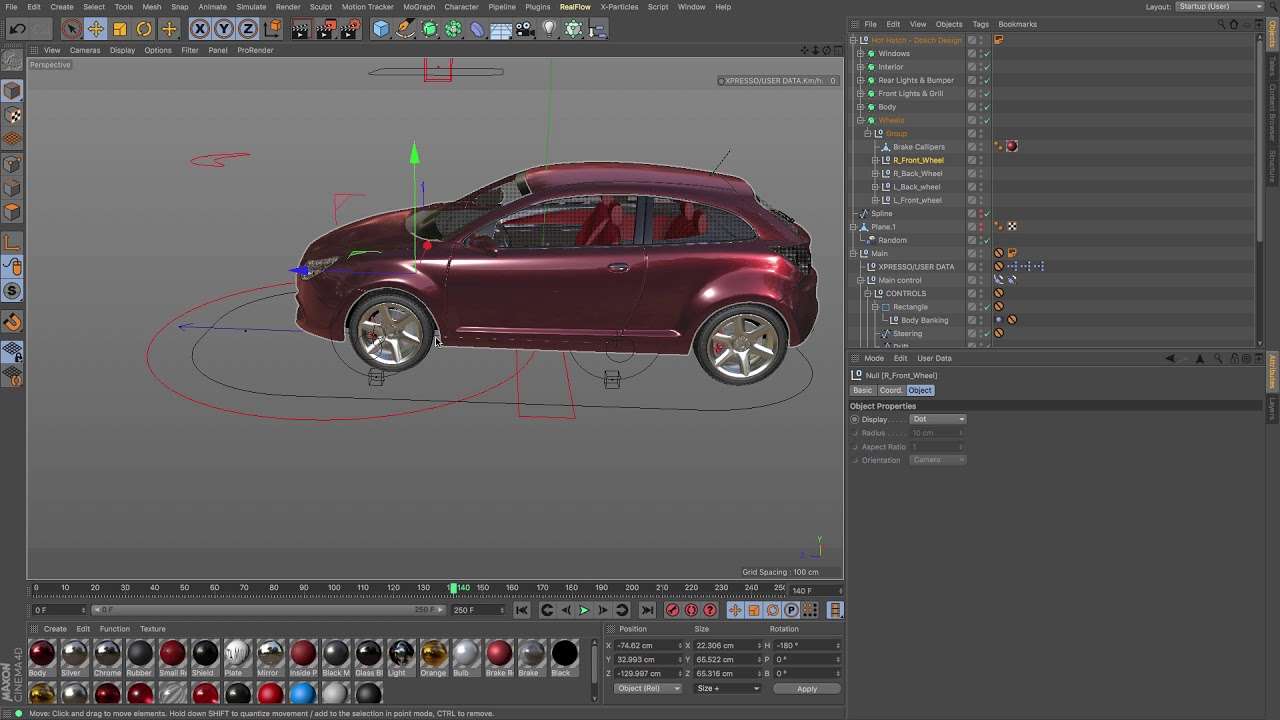
Task: Switch to the Coord. tab
Action: click(890, 390)
